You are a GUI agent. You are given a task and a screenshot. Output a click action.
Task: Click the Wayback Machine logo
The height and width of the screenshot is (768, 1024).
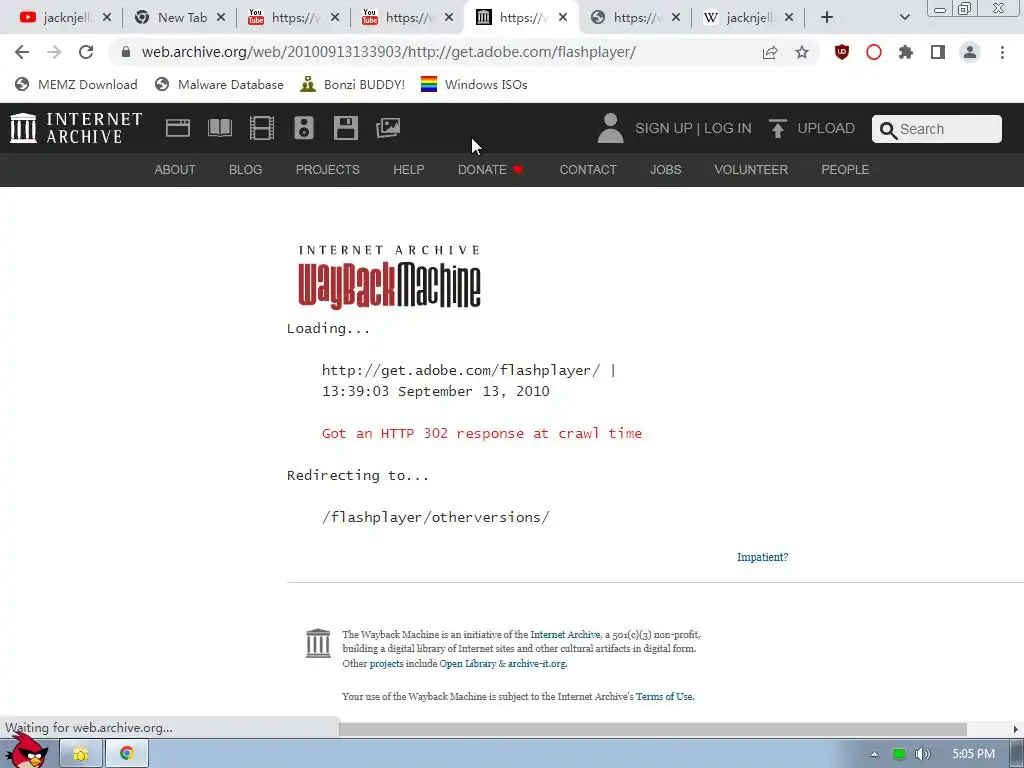pyautogui.click(x=390, y=277)
